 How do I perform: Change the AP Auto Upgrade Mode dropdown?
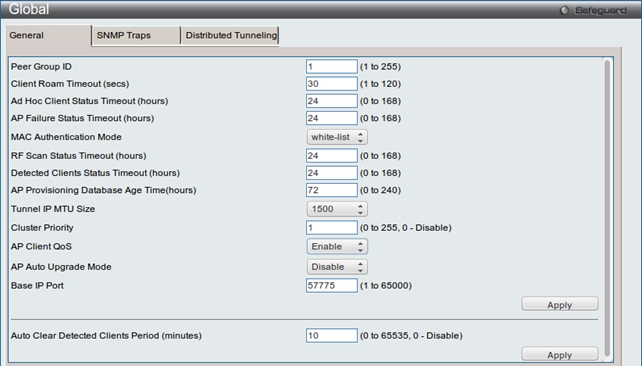point(337,267)
